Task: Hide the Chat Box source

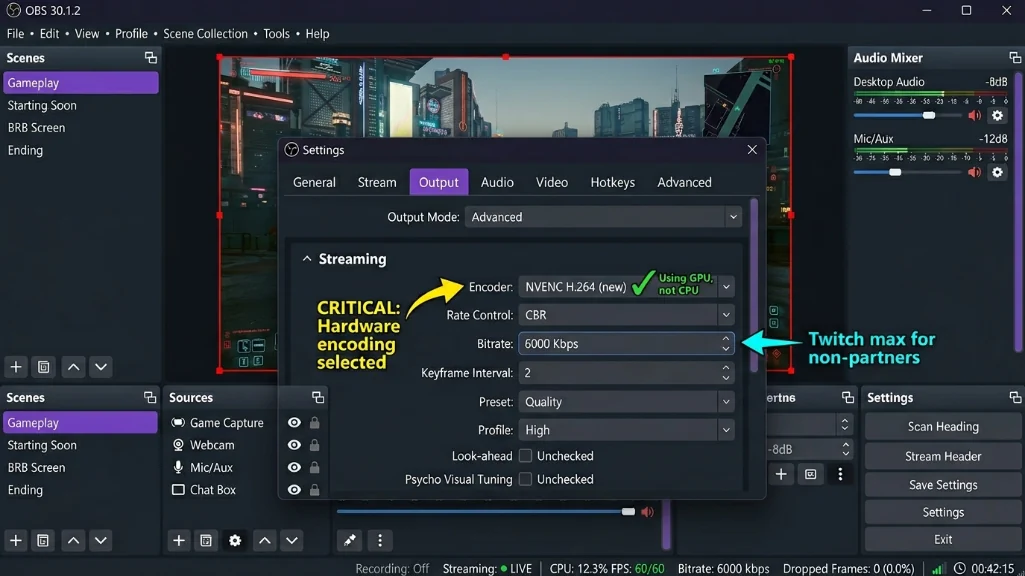Action: click(294, 490)
